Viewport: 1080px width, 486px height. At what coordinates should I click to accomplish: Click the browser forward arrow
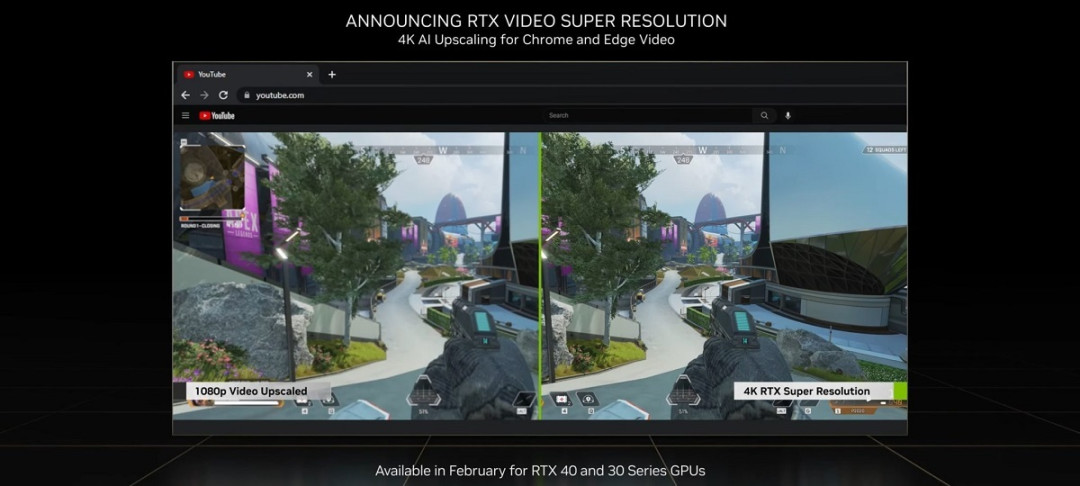click(x=204, y=95)
